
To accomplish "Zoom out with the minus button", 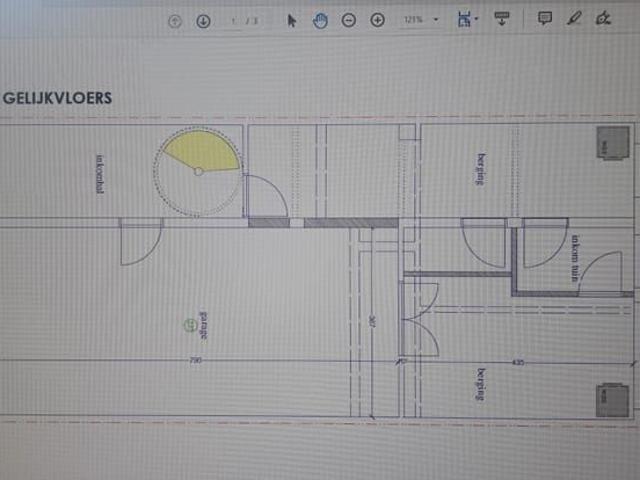I will (x=349, y=20).
